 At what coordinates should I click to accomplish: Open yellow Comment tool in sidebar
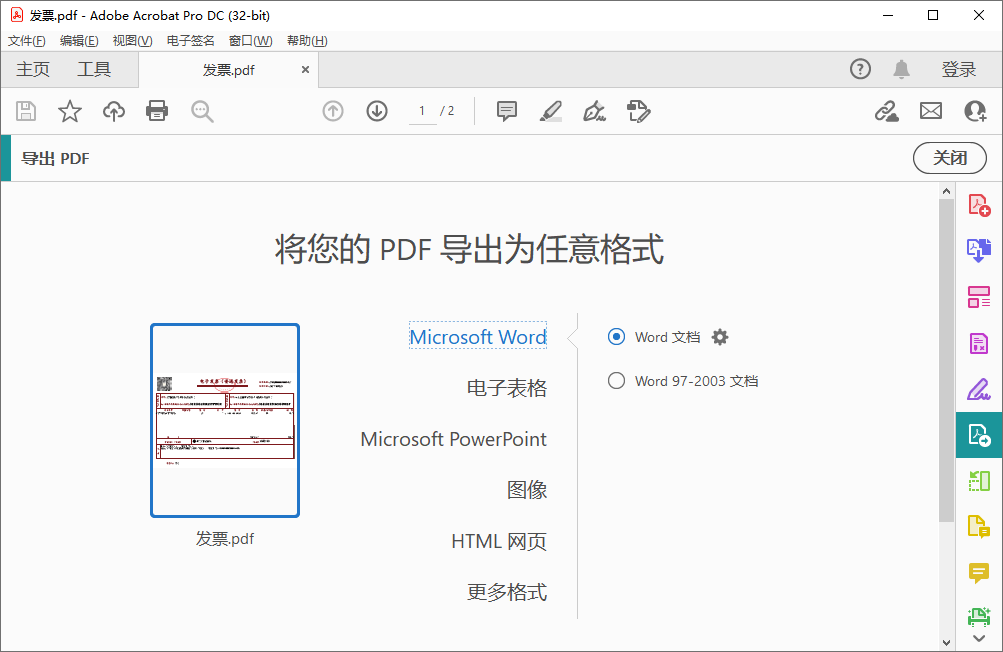click(979, 573)
